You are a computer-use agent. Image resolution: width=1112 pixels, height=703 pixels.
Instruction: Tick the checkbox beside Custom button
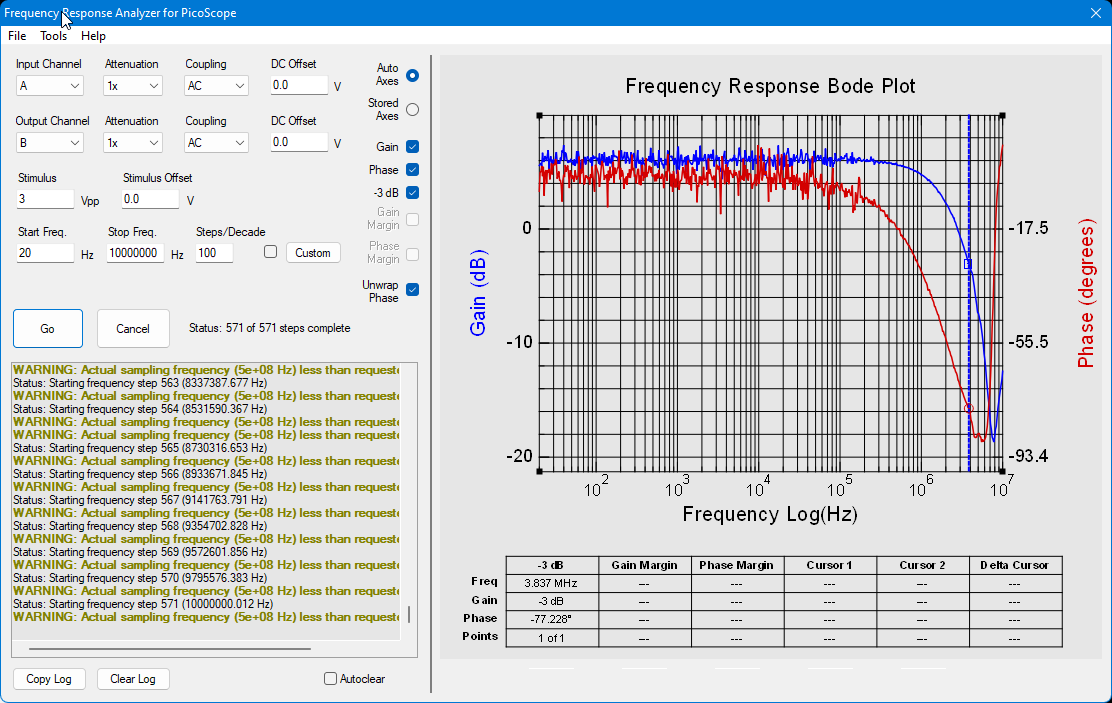[270, 252]
